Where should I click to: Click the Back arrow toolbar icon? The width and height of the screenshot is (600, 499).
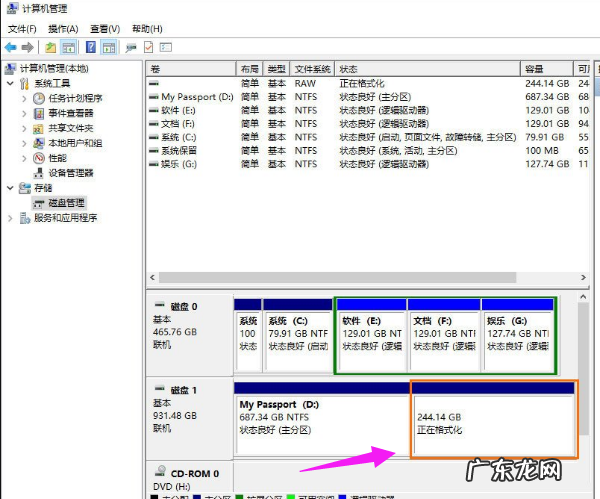click(11, 47)
